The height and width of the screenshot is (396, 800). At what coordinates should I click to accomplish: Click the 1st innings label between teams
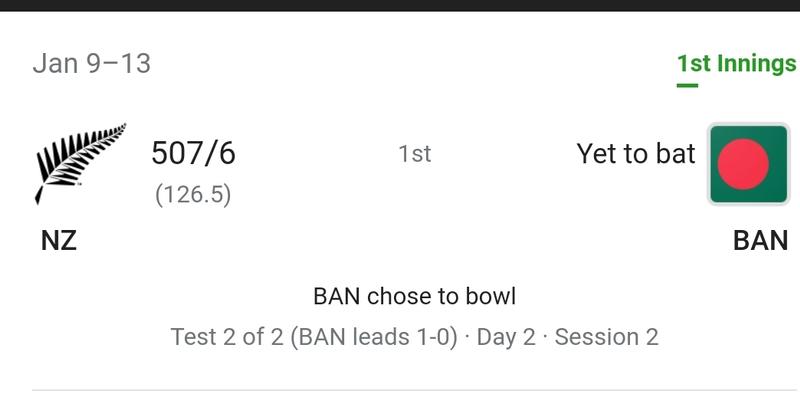point(414,154)
